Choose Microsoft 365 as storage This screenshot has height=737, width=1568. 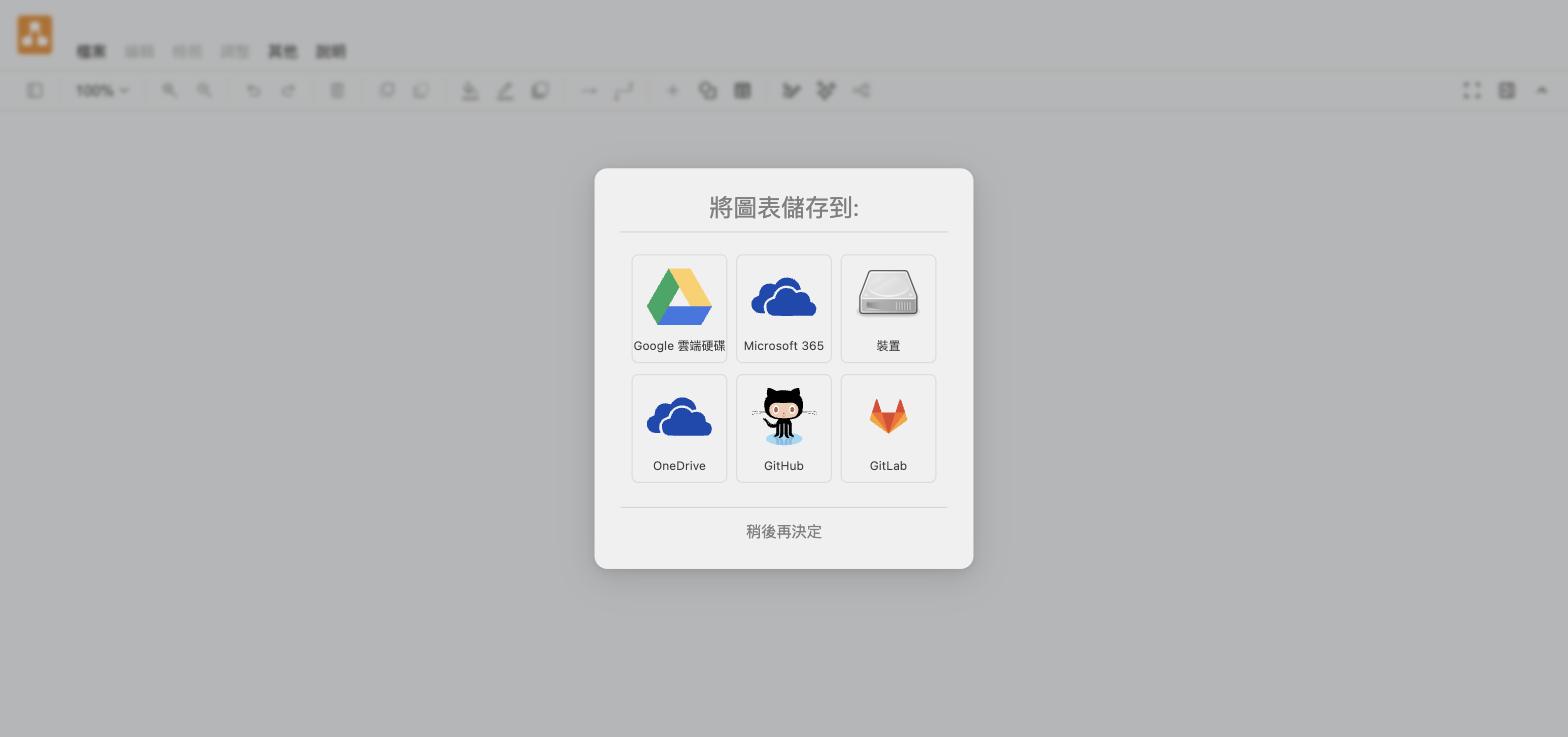[x=784, y=308]
